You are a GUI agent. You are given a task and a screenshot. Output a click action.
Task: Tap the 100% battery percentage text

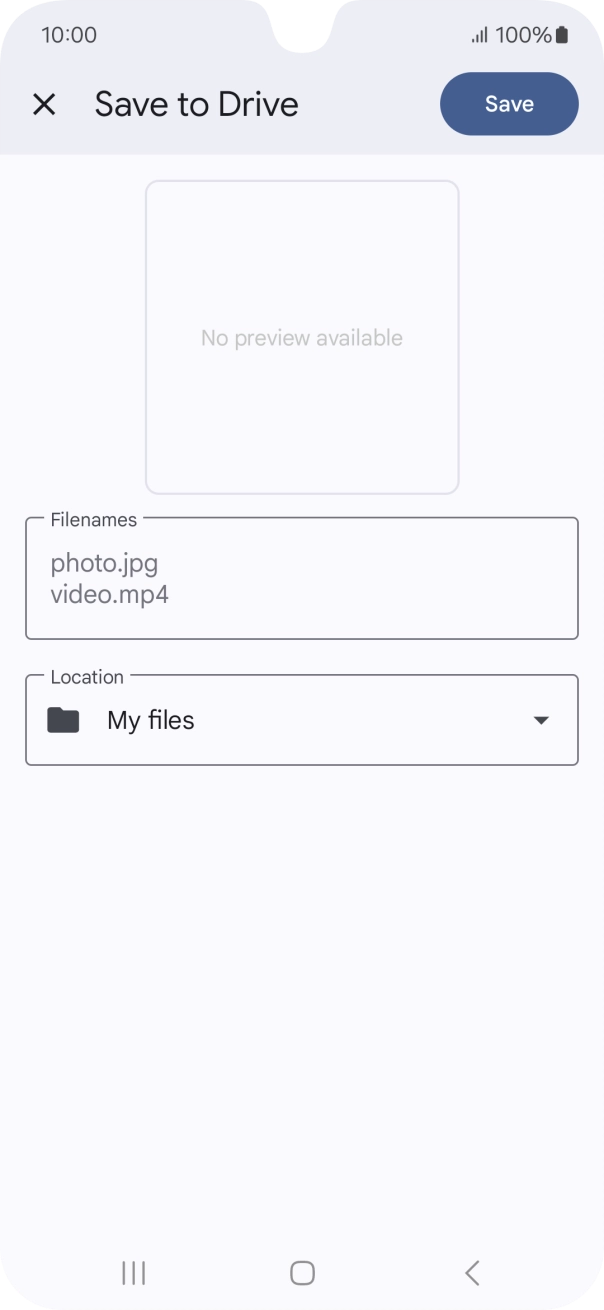point(523,35)
